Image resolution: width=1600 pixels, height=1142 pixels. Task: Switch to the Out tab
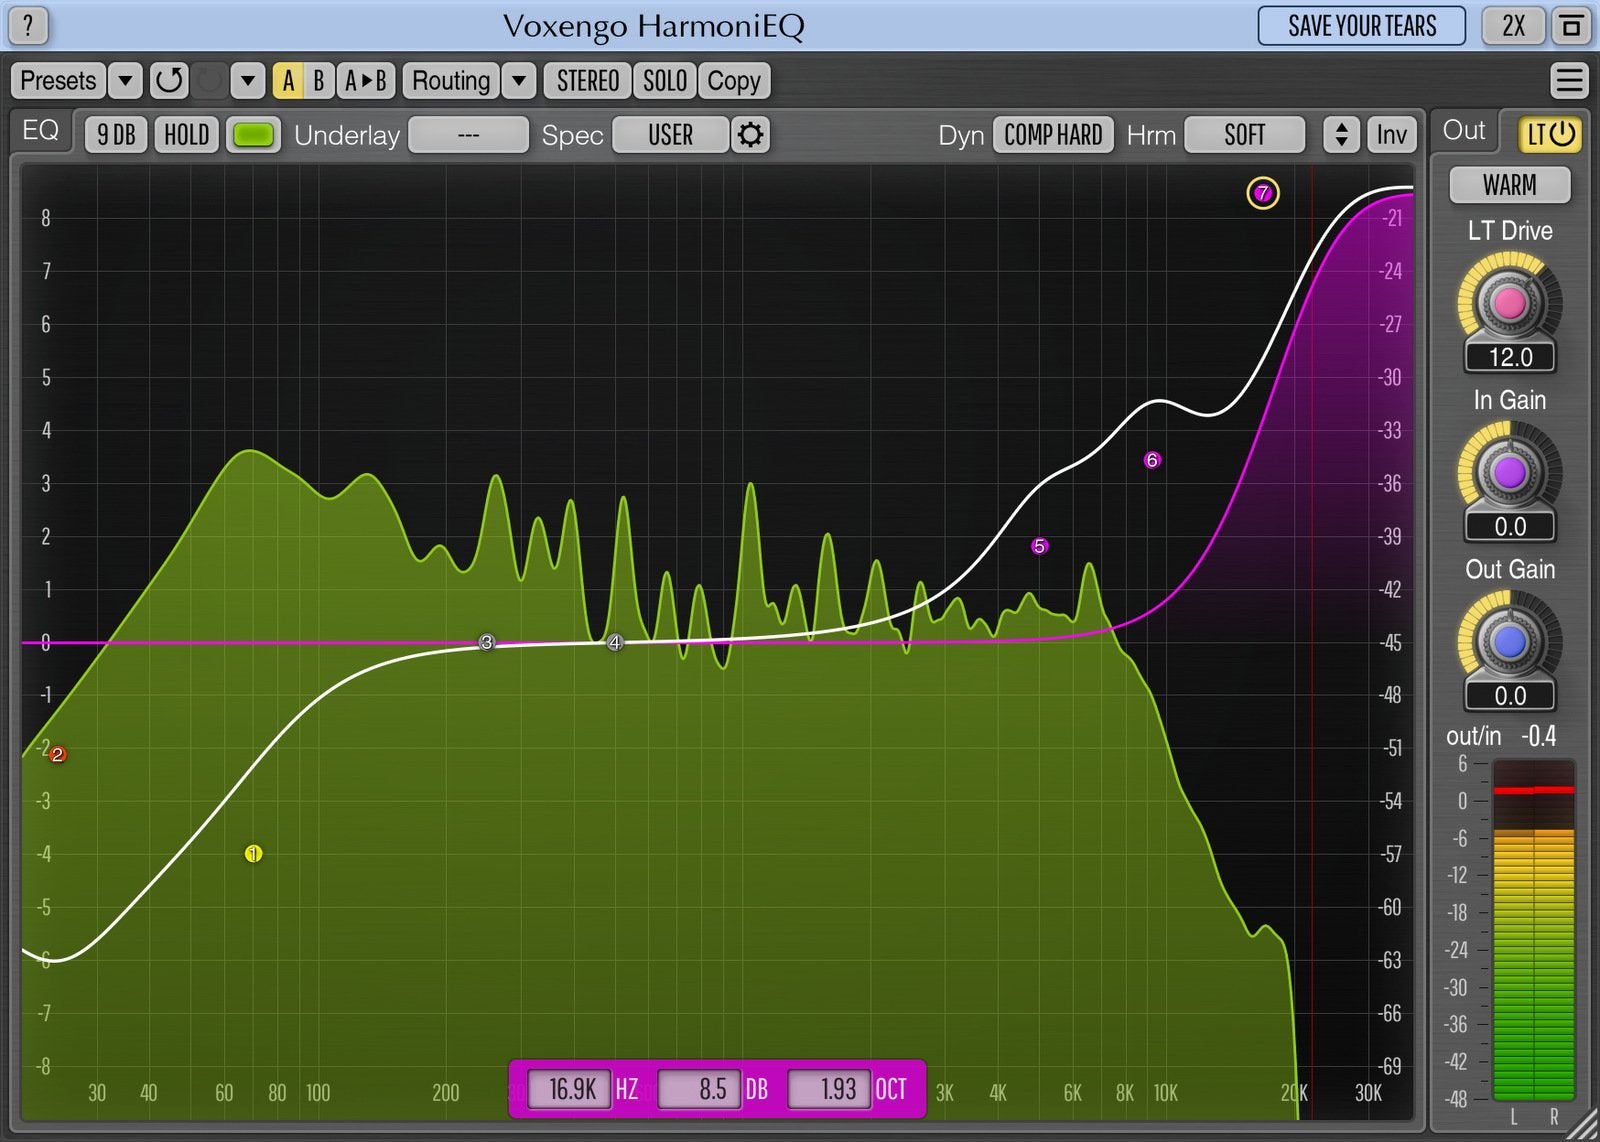click(x=1463, y=131)
